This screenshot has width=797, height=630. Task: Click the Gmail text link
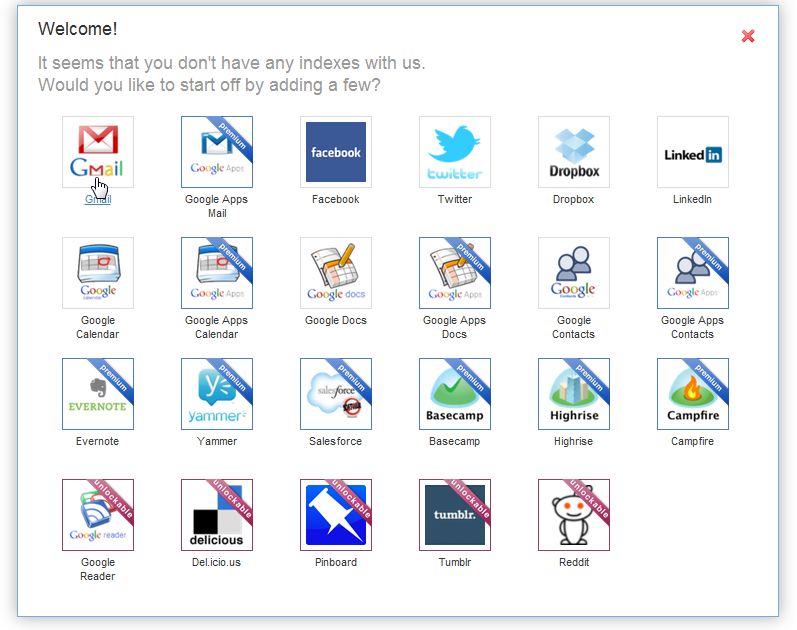coord(98,199)
